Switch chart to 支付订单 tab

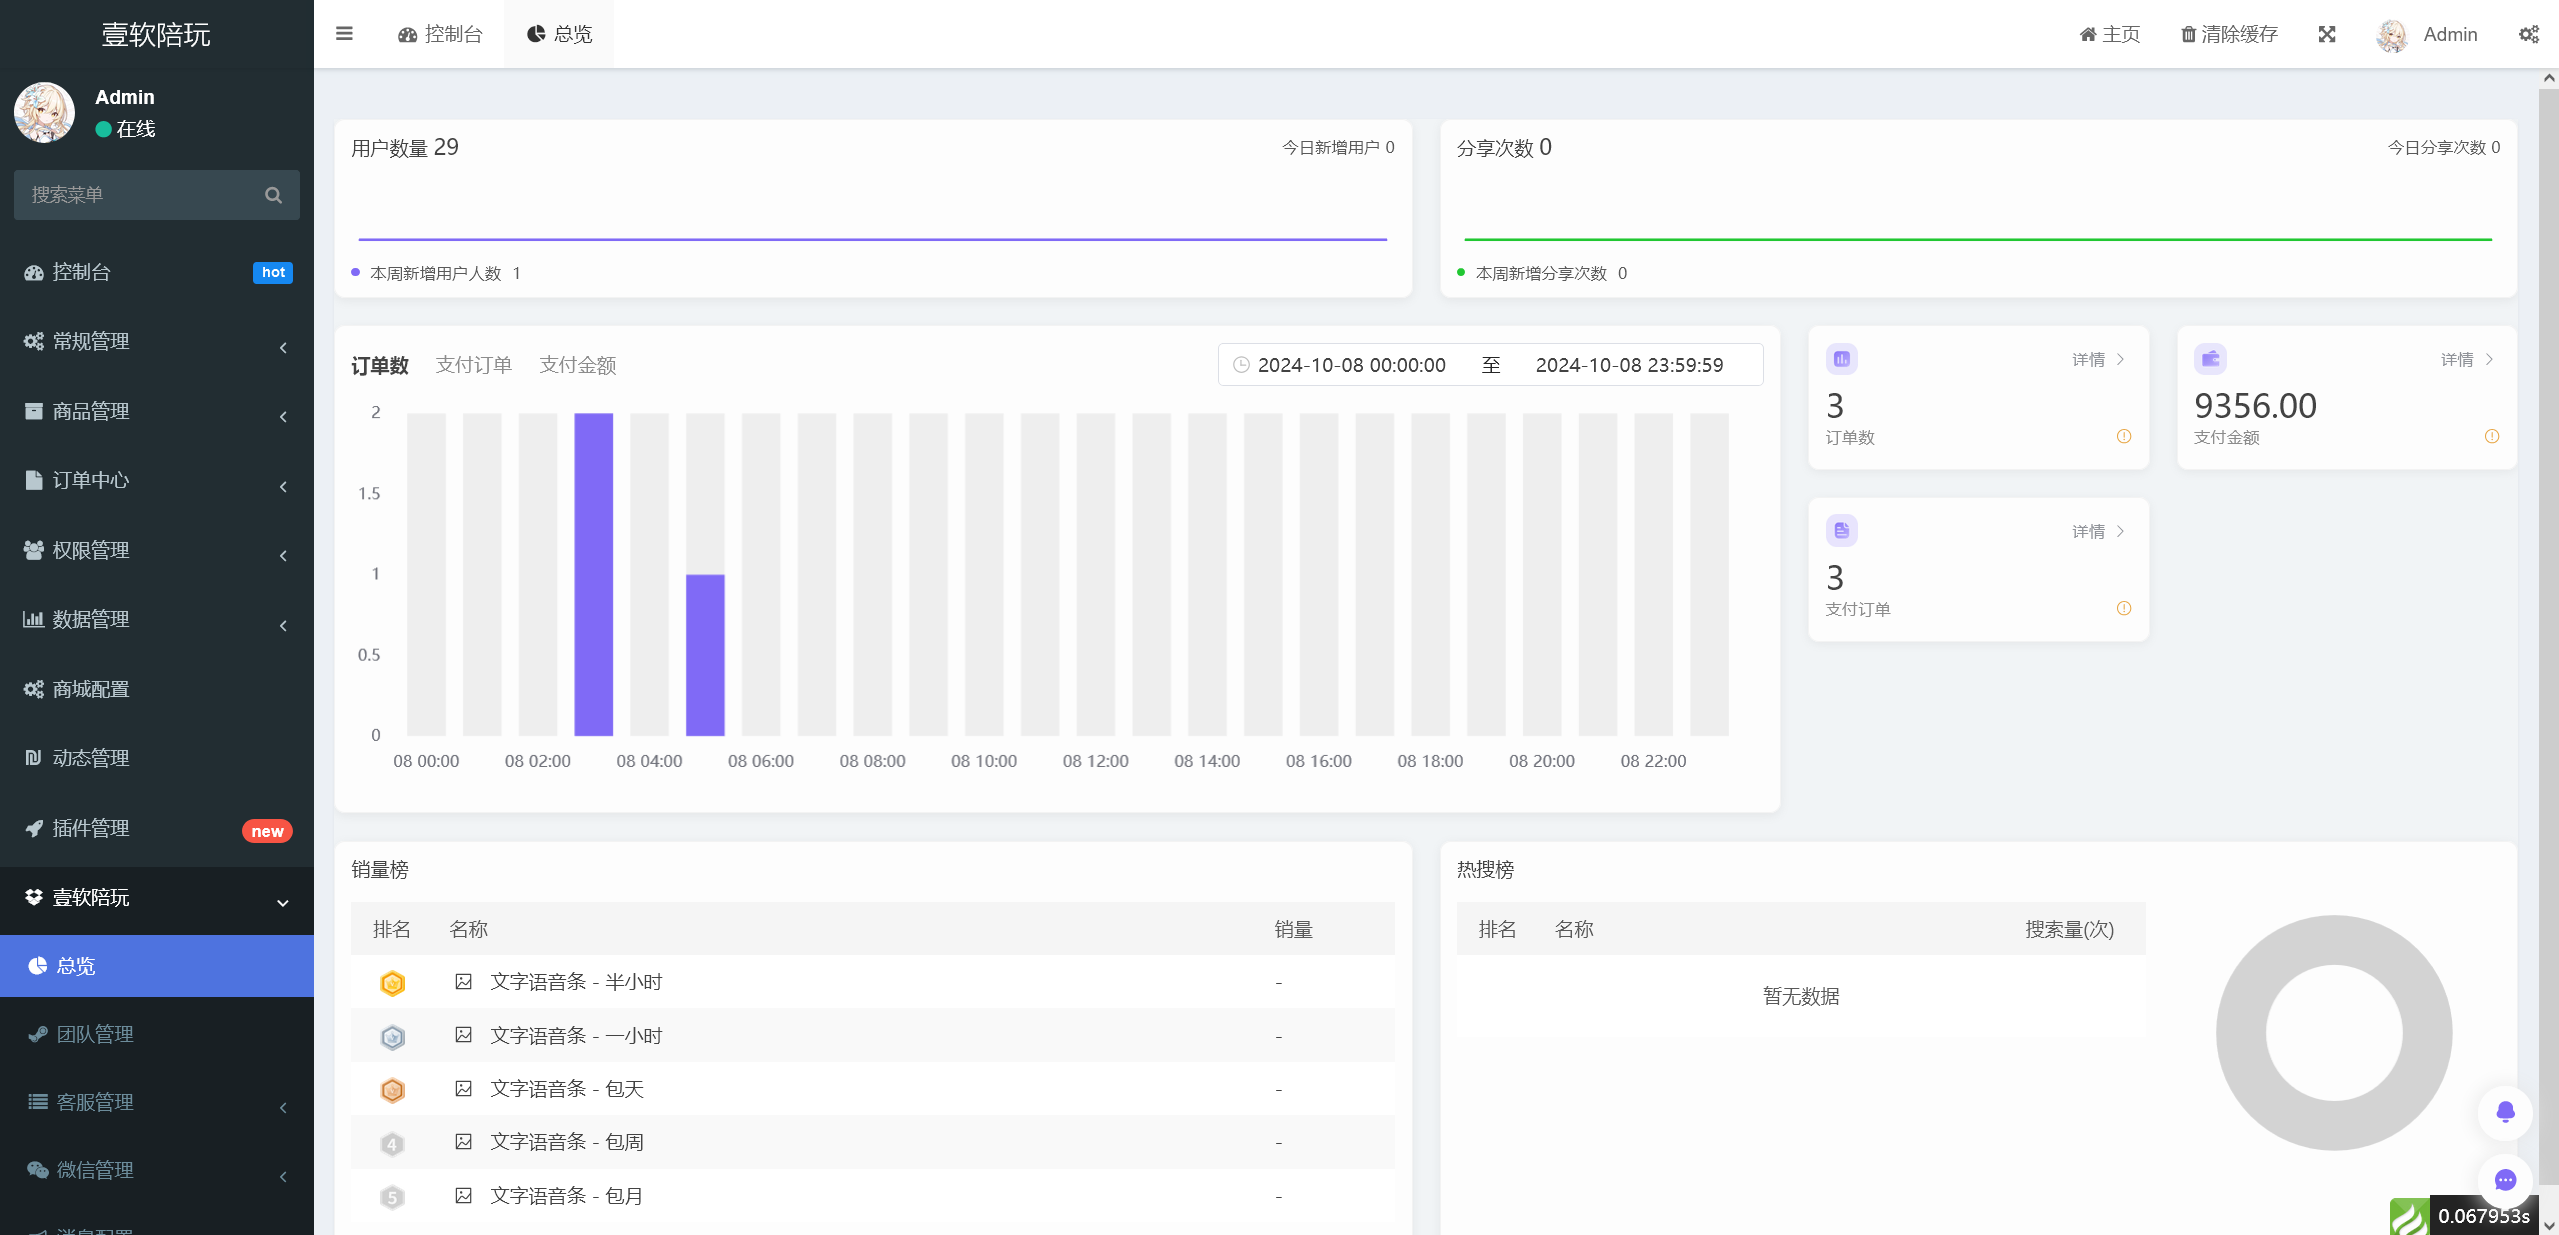473,365
